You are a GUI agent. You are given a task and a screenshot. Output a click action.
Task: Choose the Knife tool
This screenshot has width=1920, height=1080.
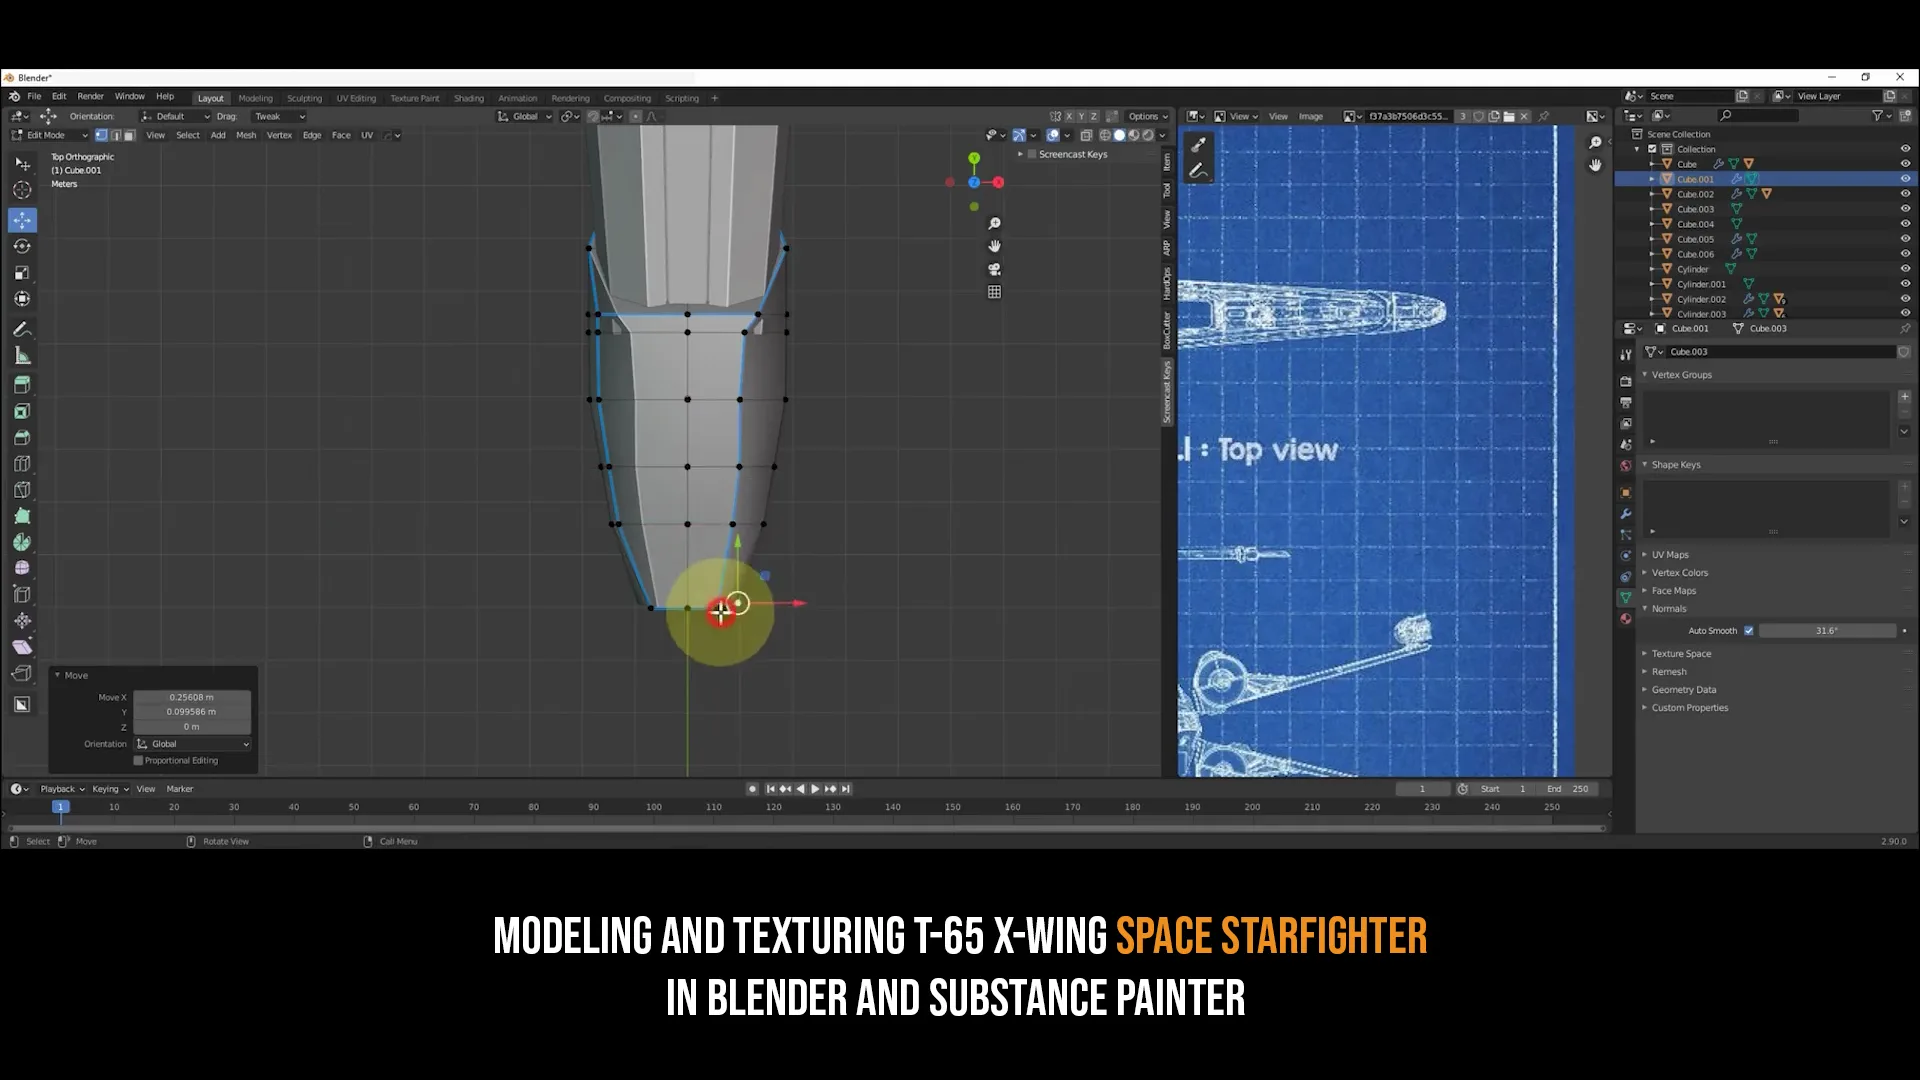[22, 489]
